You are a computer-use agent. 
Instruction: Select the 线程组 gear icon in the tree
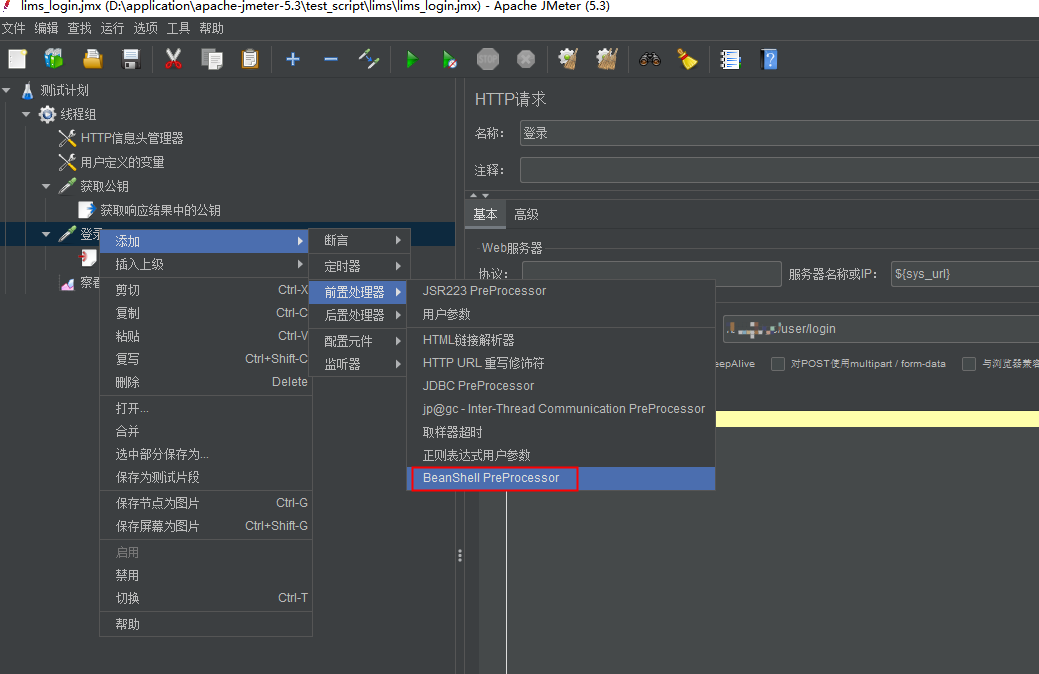click(x=47, y=114)
